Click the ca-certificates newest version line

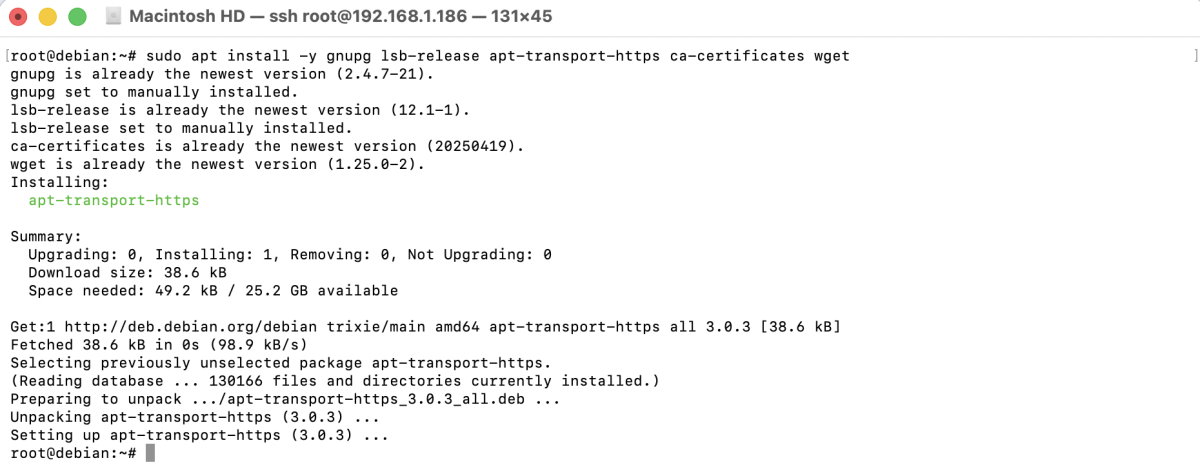(x=267, y=147)
